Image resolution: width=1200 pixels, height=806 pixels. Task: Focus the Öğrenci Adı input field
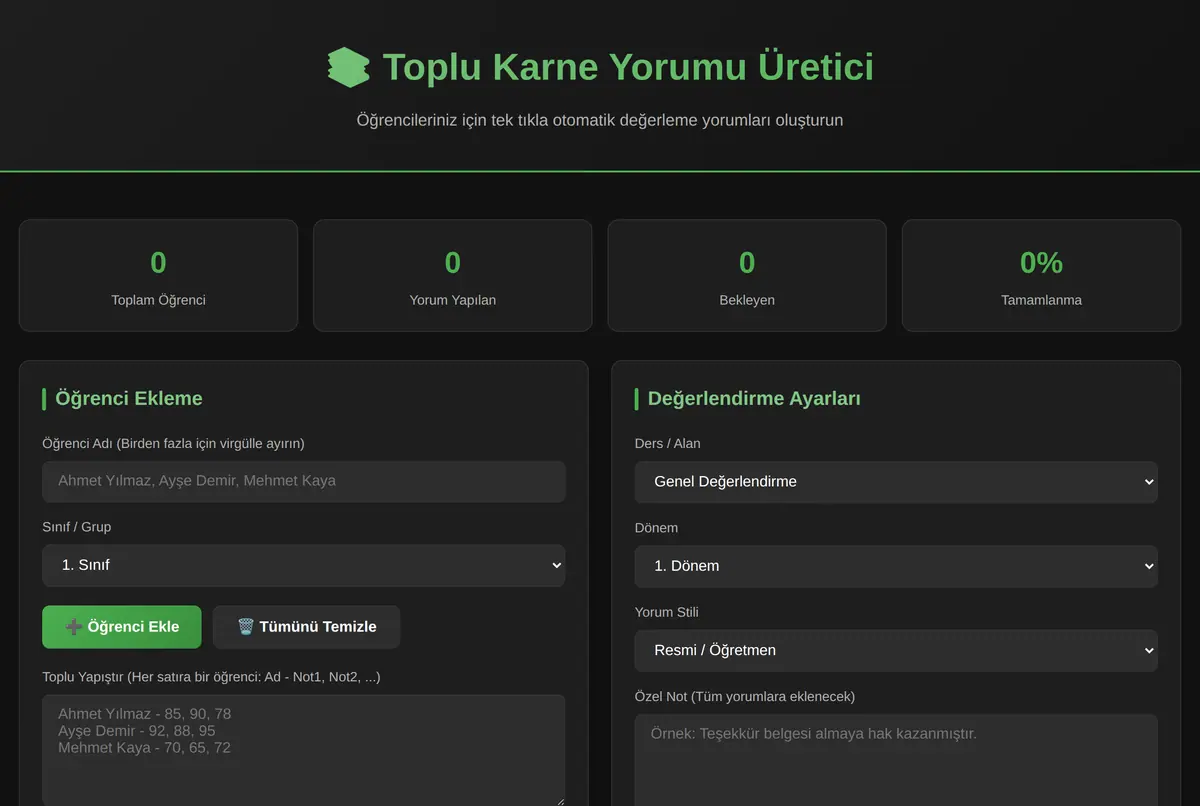pyautogui.click(x=304, y=481)
